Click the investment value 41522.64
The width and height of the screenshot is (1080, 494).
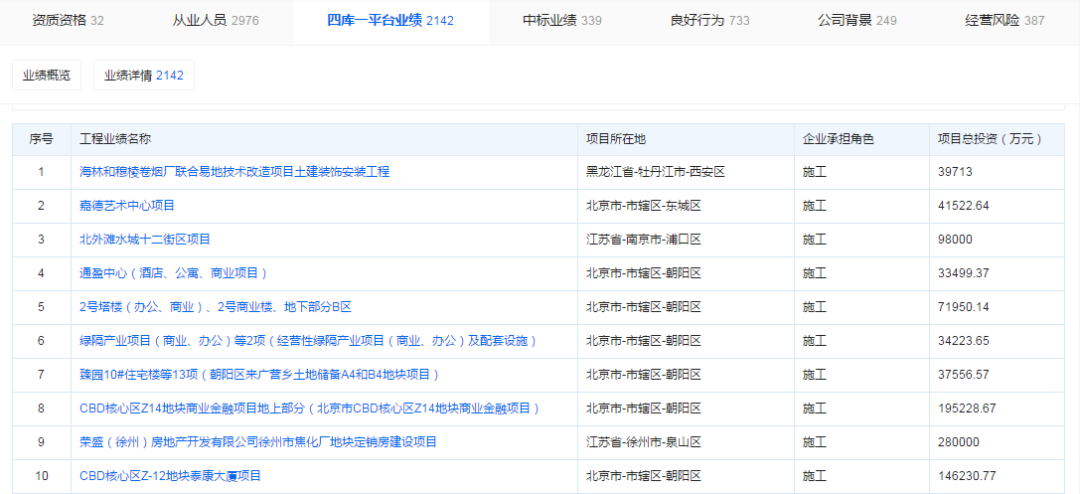(964, 206)
